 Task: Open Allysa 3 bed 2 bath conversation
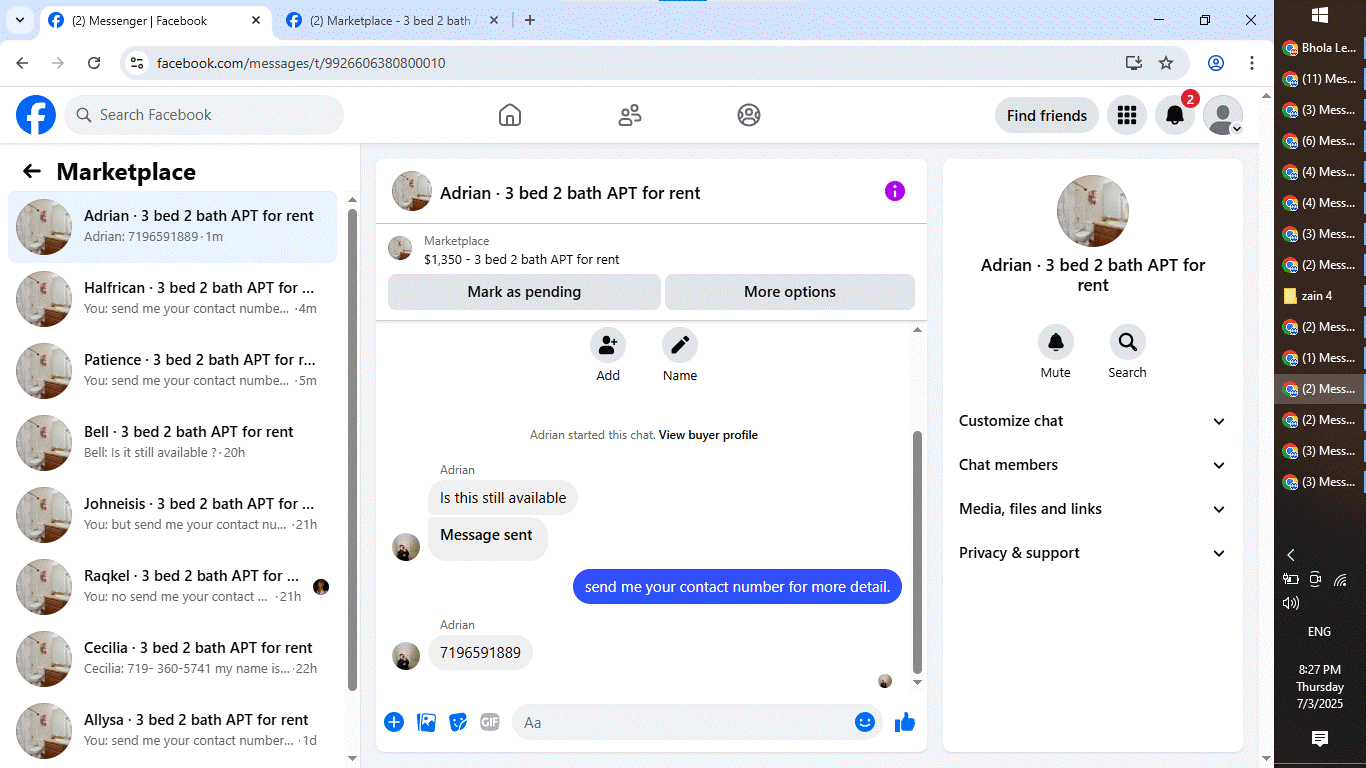[172, 730]
